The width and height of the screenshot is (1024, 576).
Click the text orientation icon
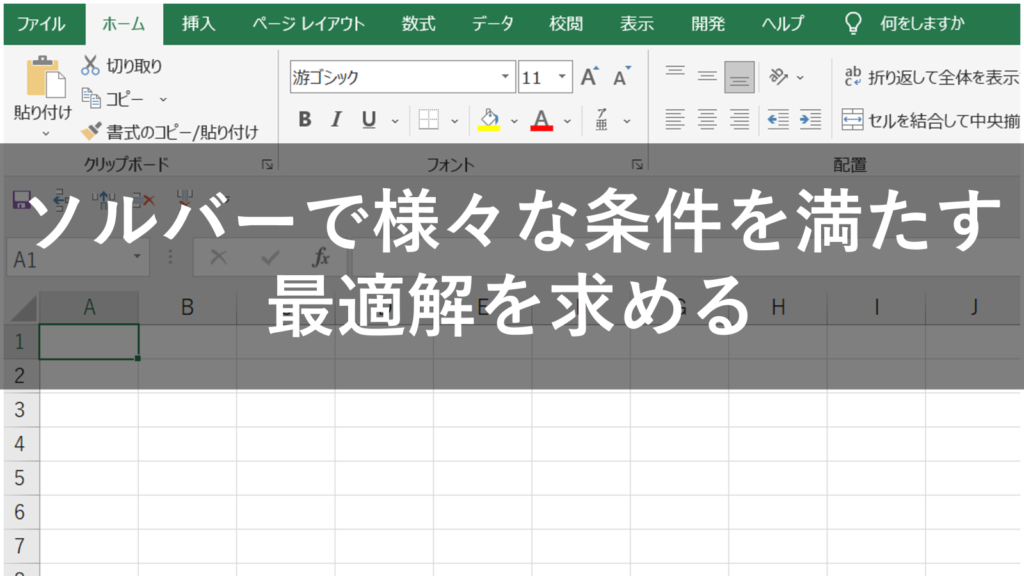(x=778, y=77)
